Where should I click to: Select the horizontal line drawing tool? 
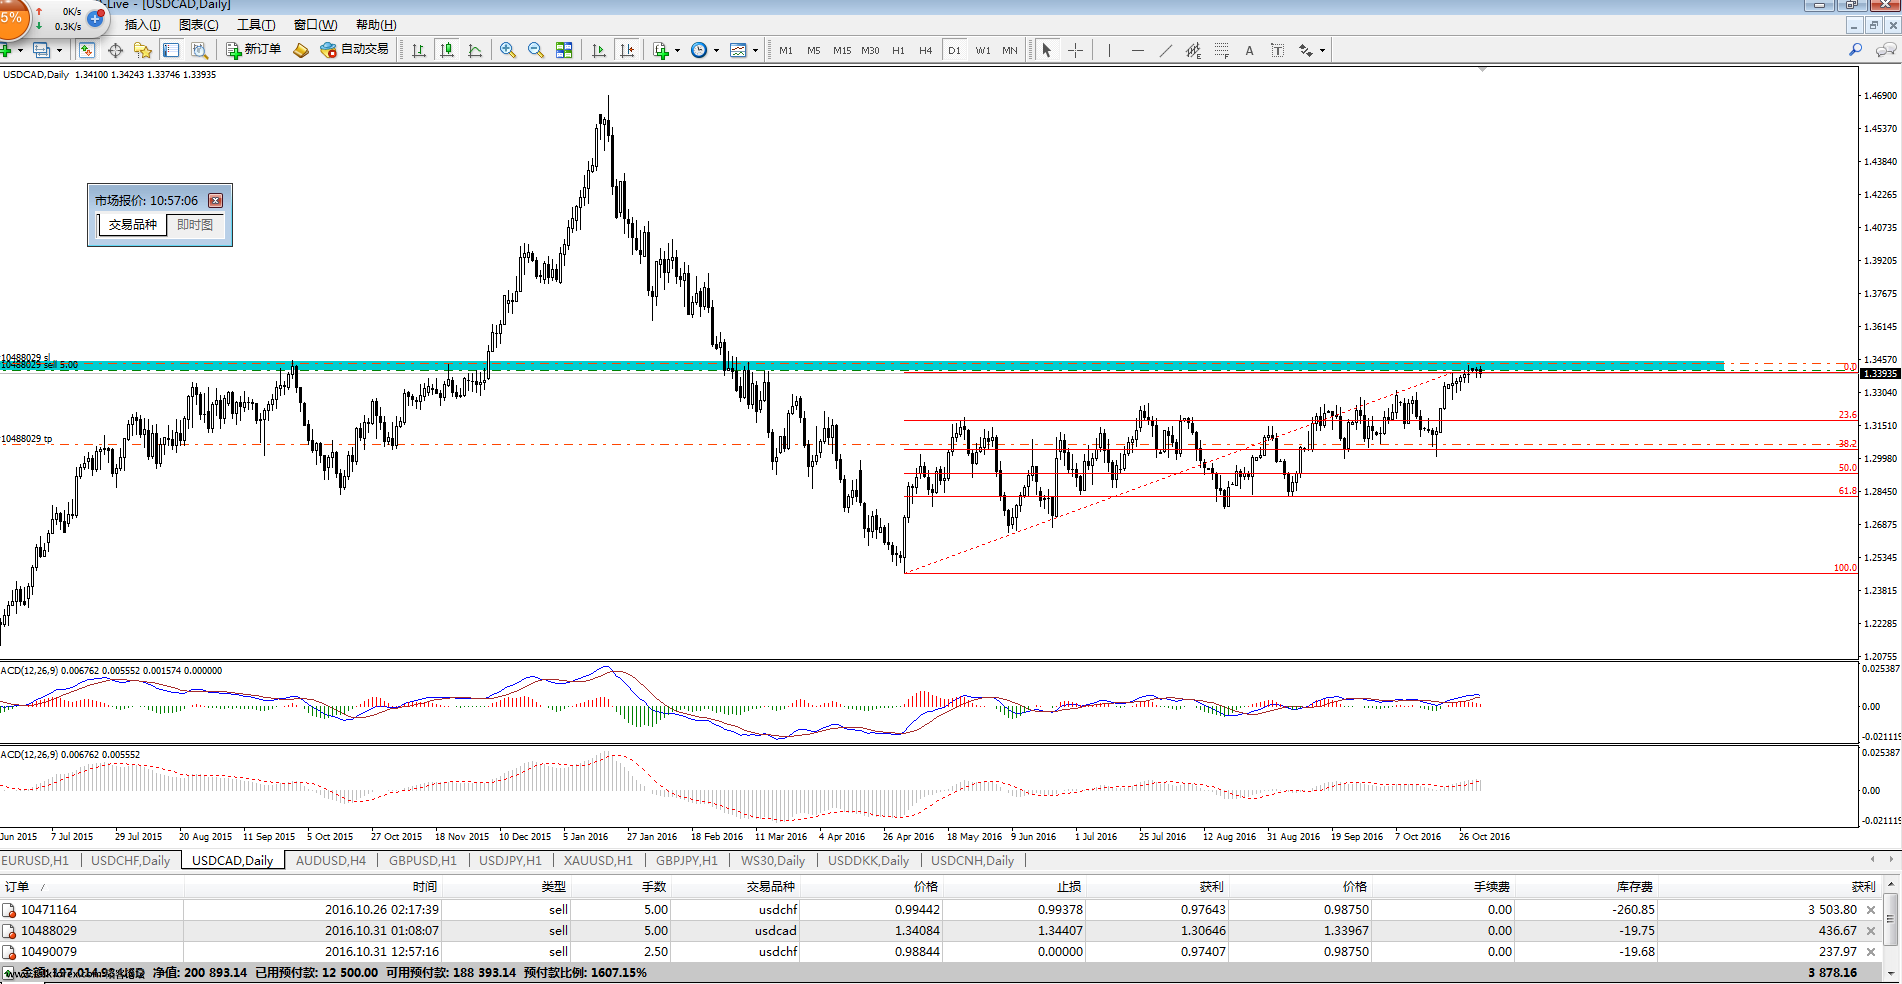[x=1137, y=50]
